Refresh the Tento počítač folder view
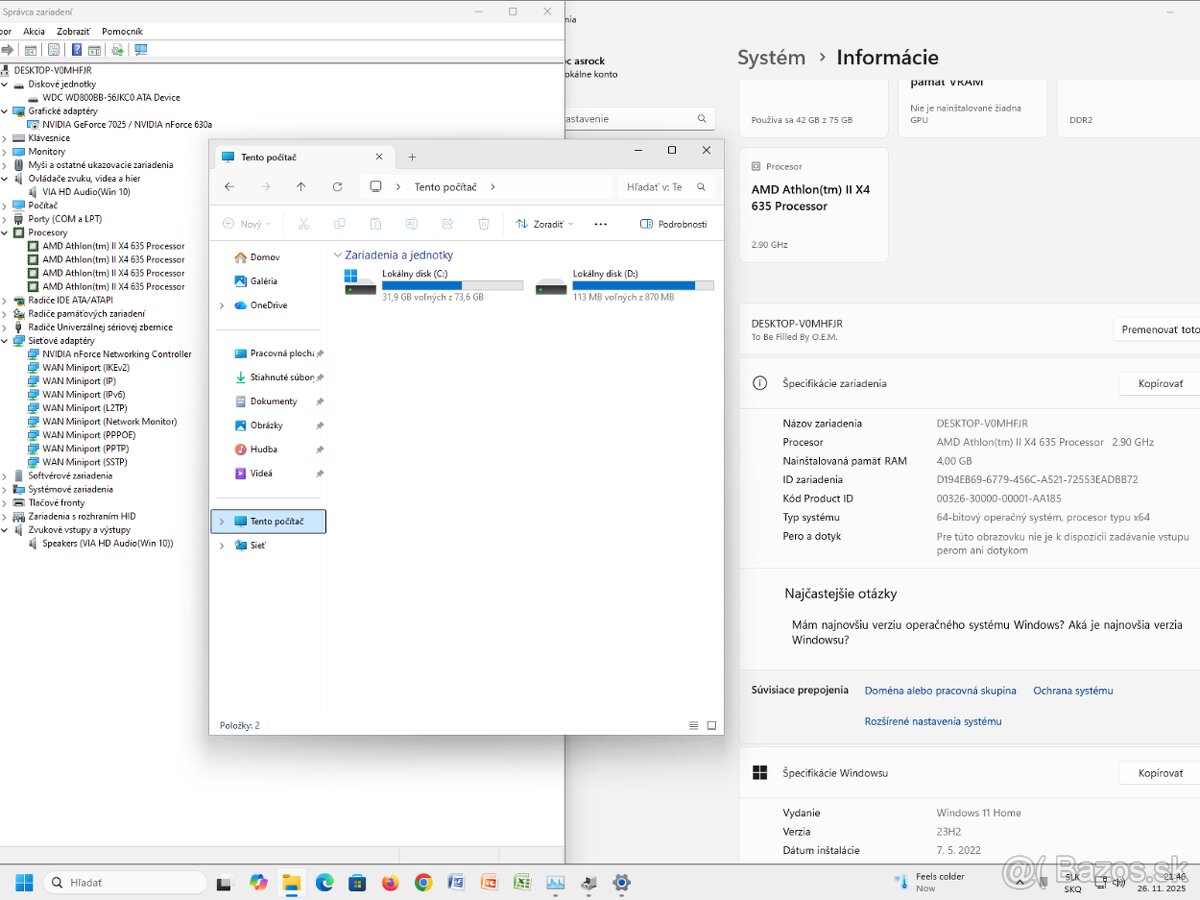1200x900 pixels. click(x=337, y=187)
